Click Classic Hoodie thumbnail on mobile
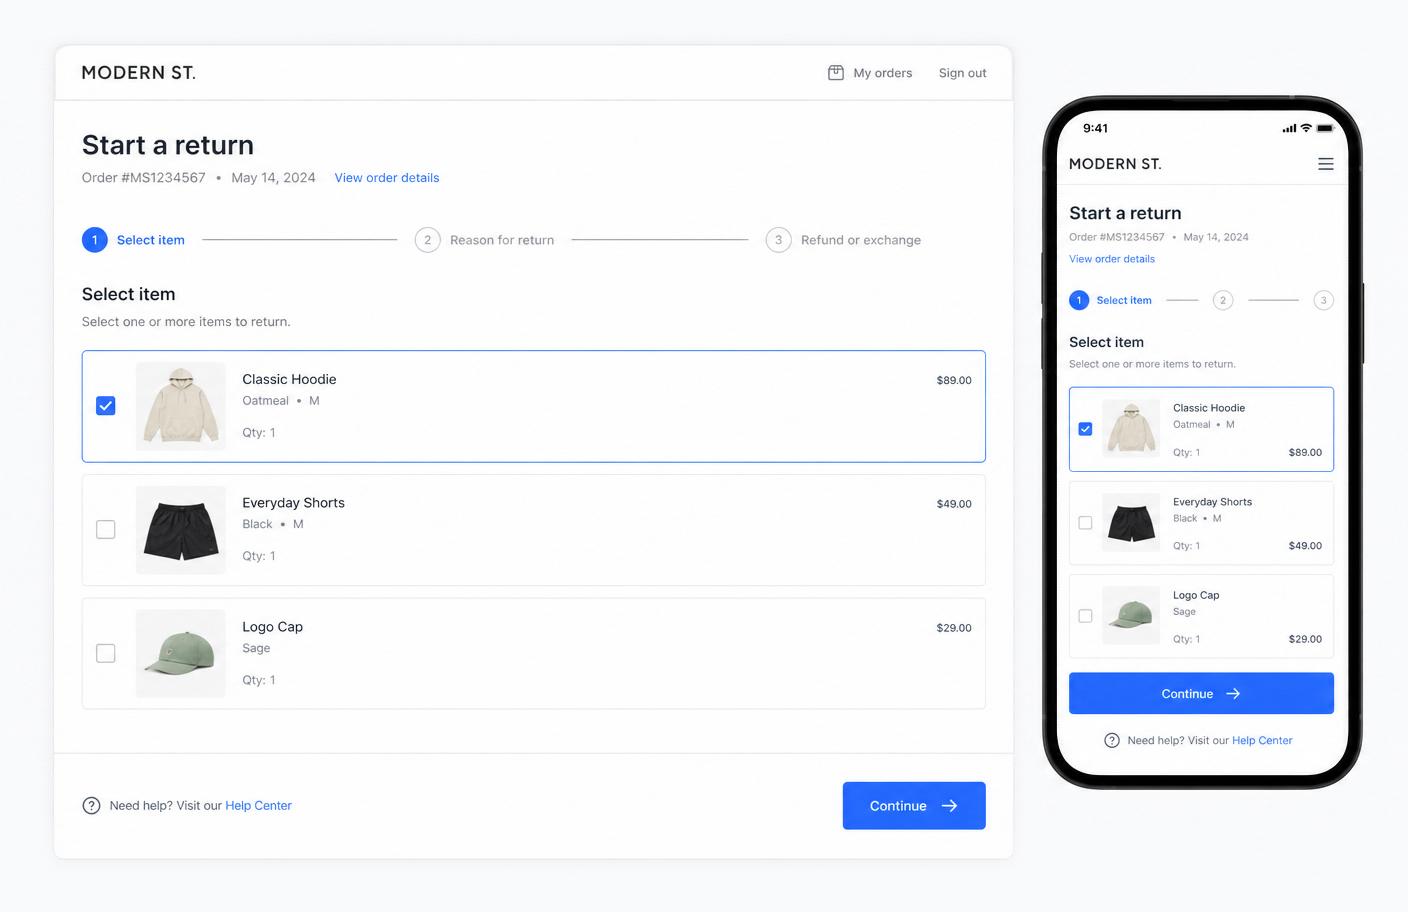1408x912 pixels. (1131, 429)
